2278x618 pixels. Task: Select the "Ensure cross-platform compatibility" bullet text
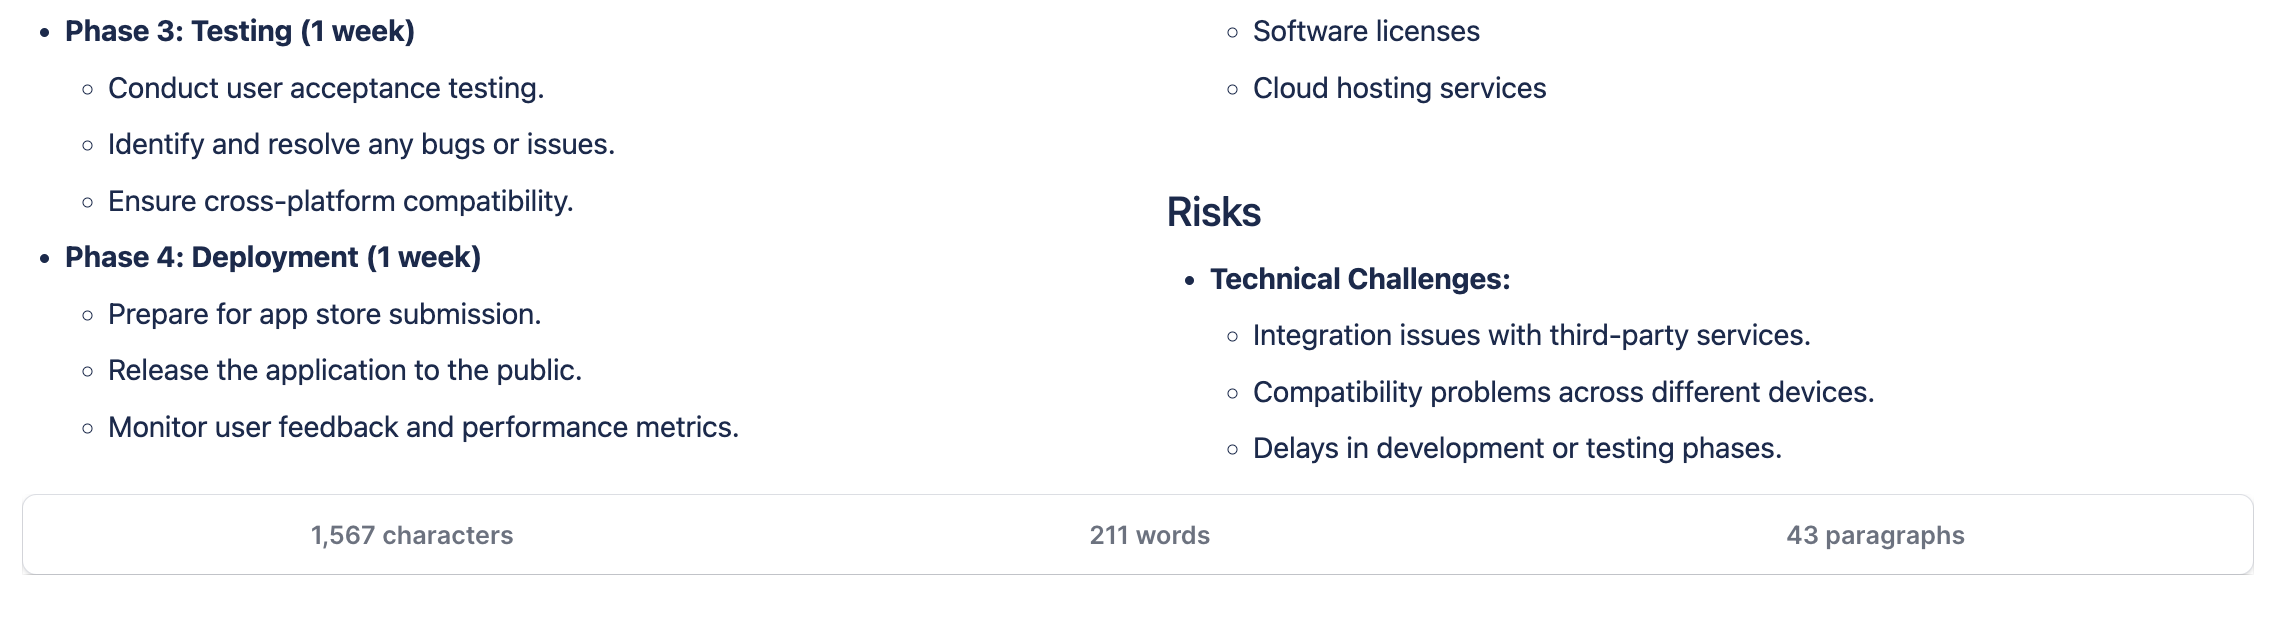340,201
